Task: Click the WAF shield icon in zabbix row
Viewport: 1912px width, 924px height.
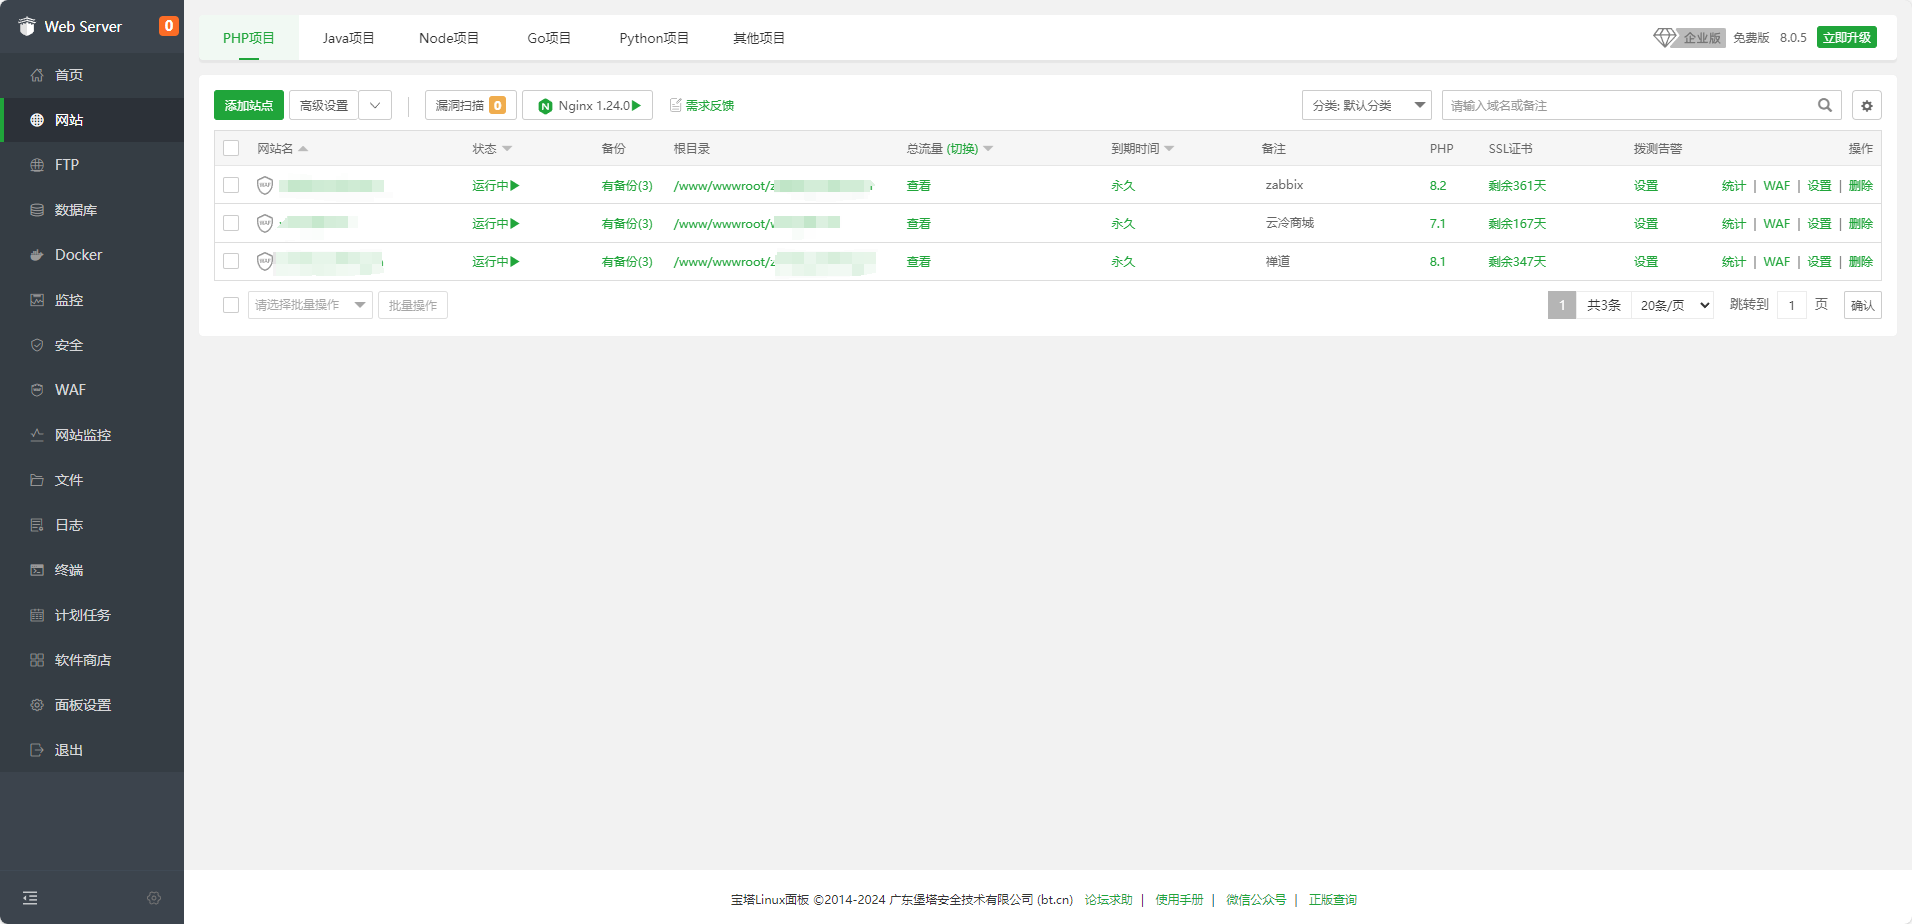Action: pos(265,185)
